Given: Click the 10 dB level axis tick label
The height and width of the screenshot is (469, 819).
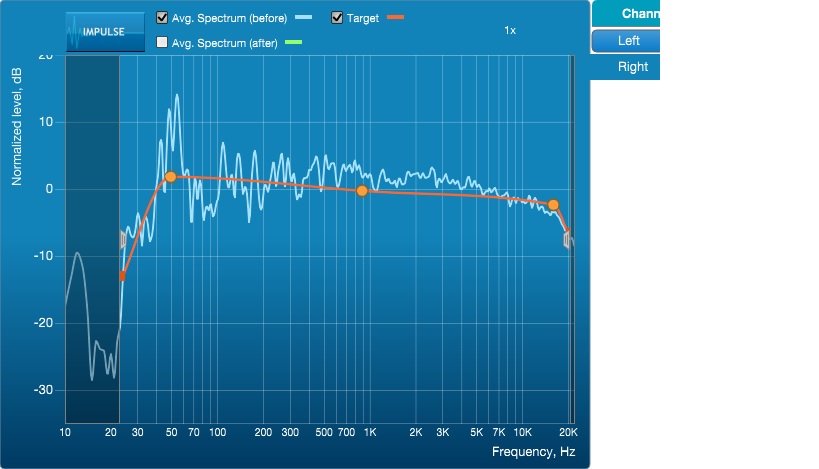Looking at the screenshot, I should point(45,122).
